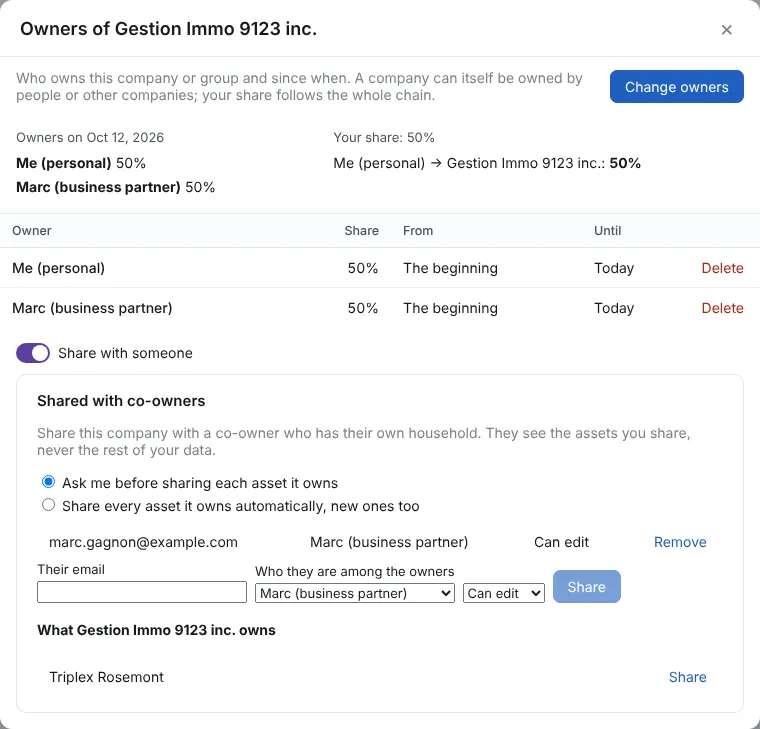Click Marc (business partner) in the owners table
This screenshot has width=760, height=729.
92,308
